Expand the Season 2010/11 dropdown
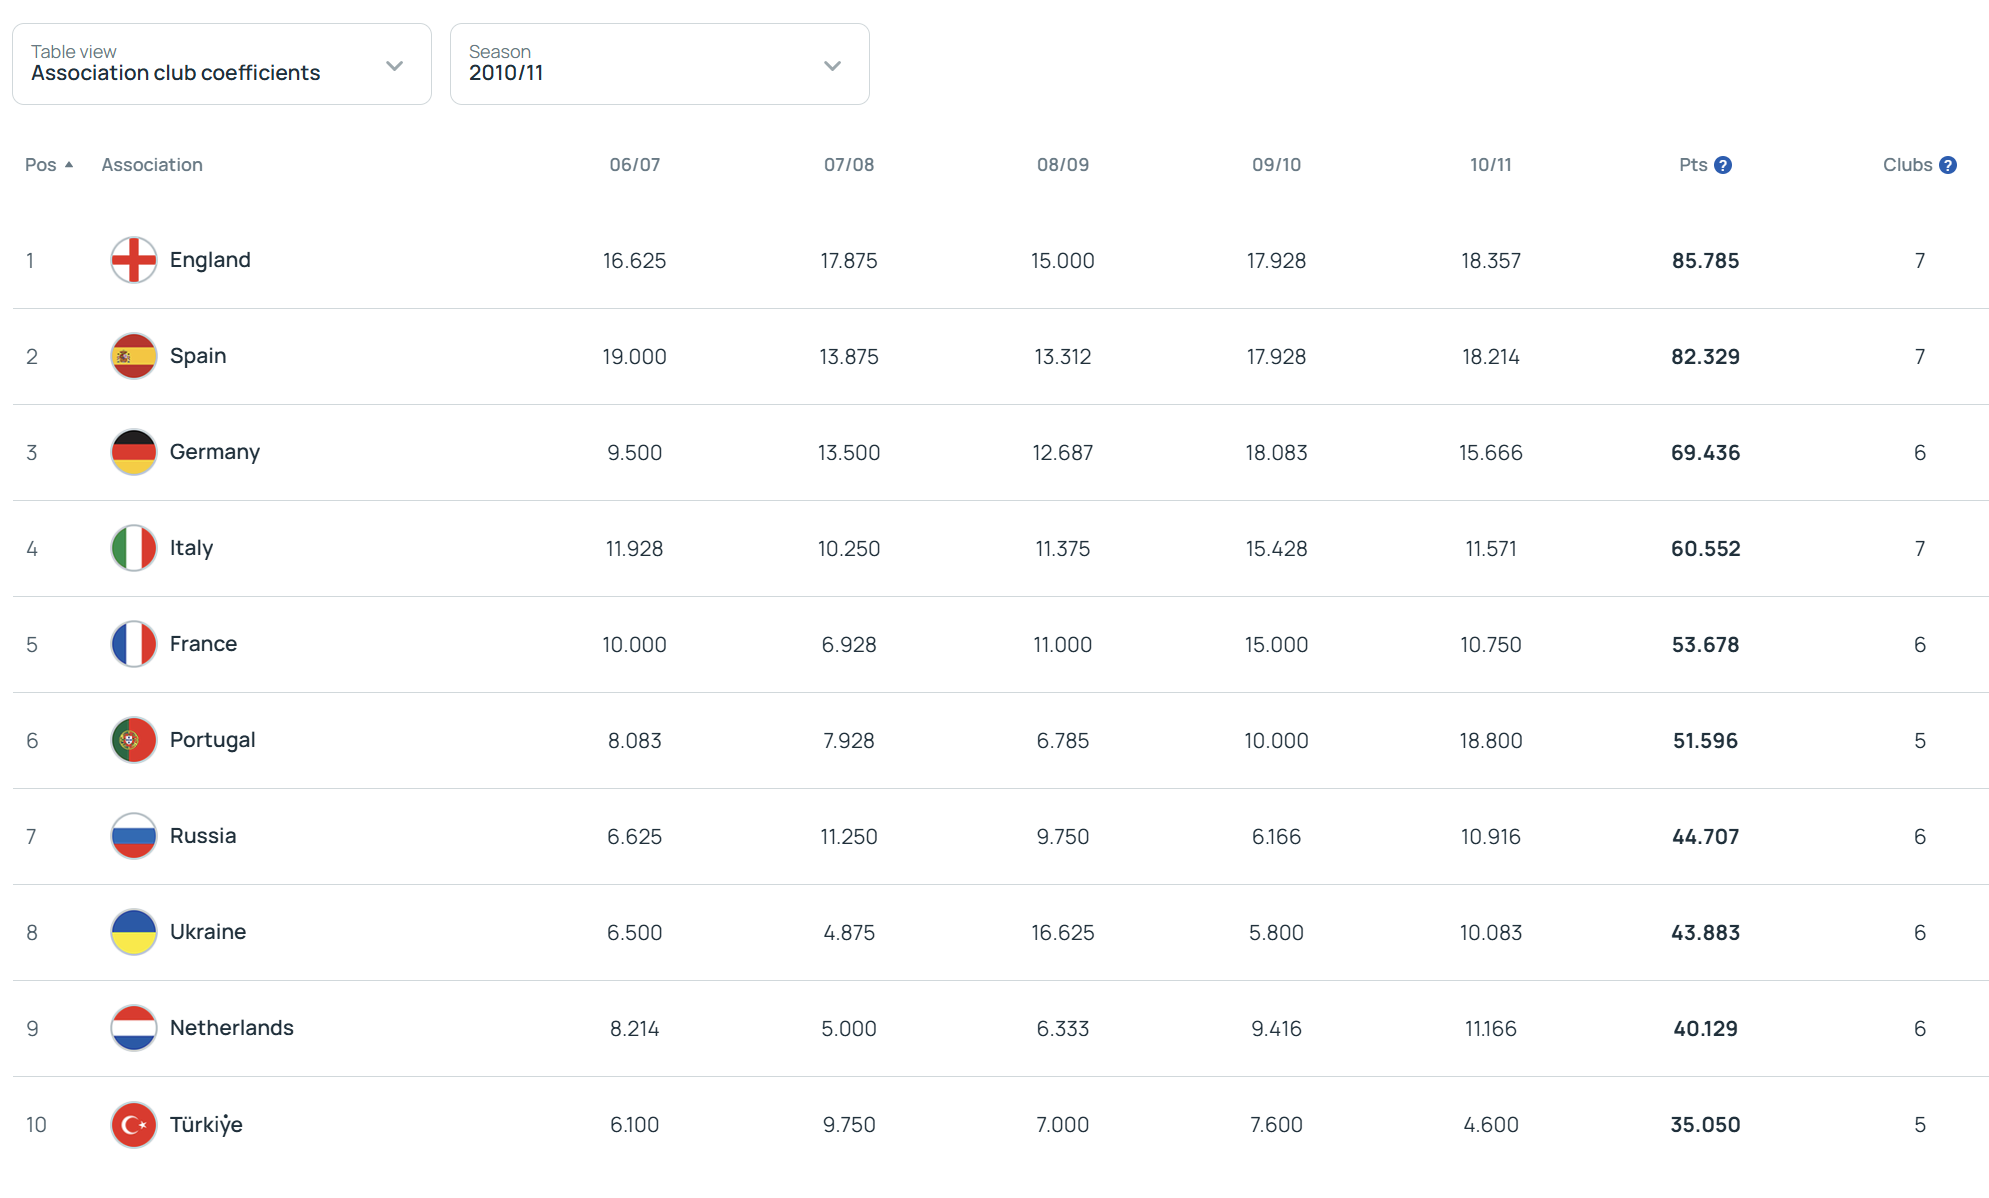Screen dimensions: 1989x1198 pyautogui.click(x=660, y=64)
